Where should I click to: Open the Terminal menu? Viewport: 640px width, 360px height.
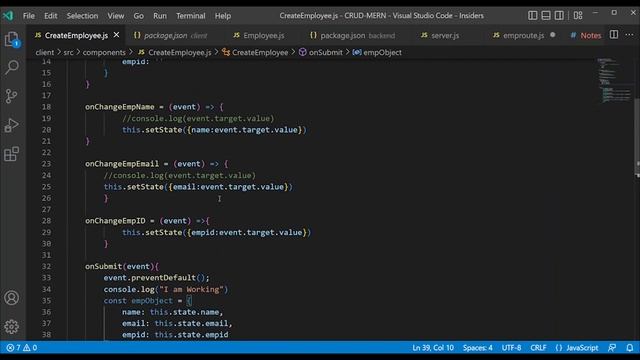pyautogui.click(x=191, y=16)
